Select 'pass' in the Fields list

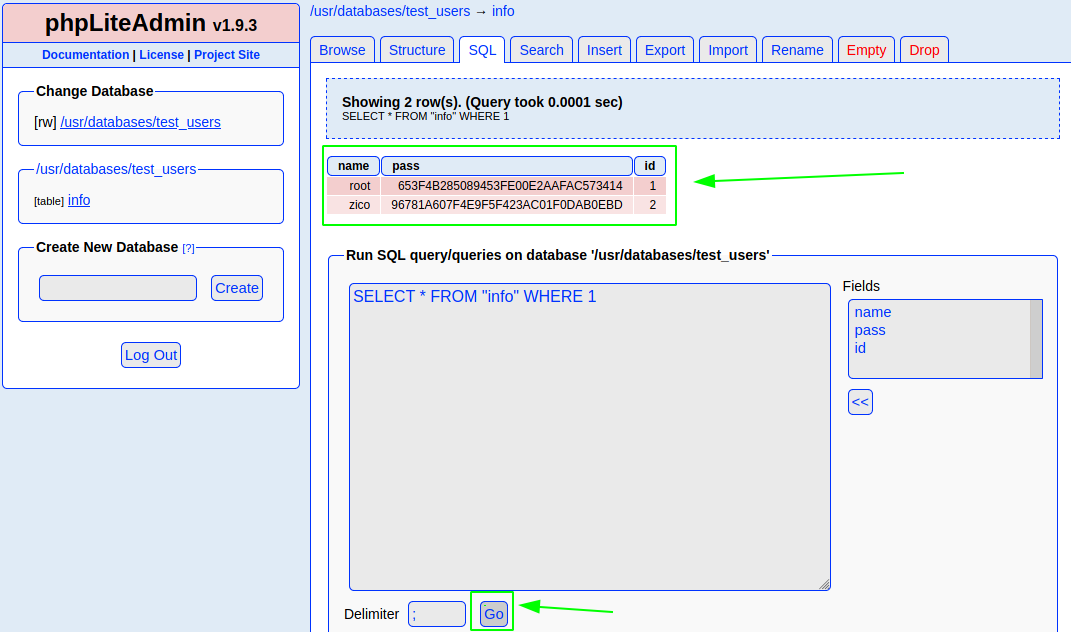click(x=870, y=330)
